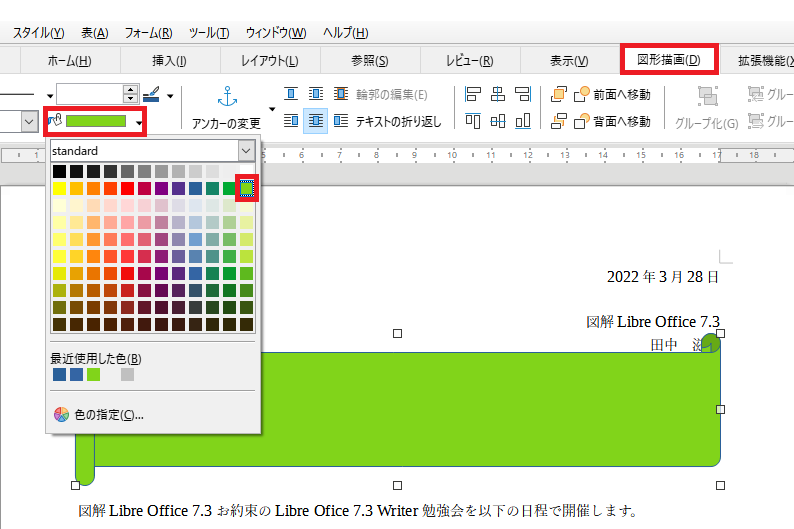Open the フォーム(R) menu
This screenshot has width=794, height=529.
[148, 33]
